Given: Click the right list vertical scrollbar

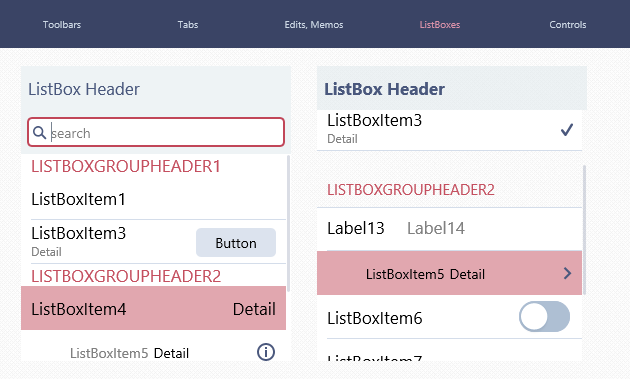Looking at the screenshot, I should click(x=584, y=230).
